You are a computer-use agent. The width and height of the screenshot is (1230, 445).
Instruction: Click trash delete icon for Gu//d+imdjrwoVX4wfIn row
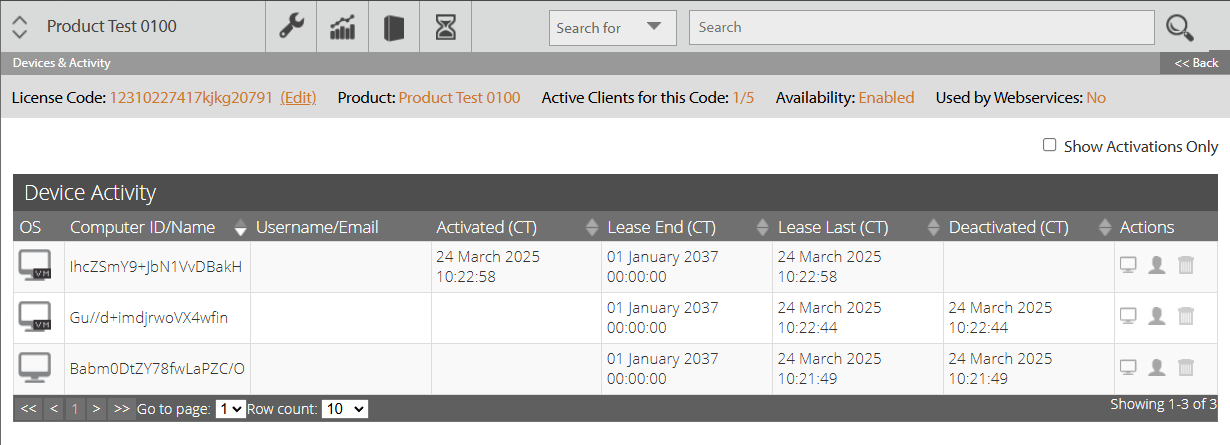1185,316
